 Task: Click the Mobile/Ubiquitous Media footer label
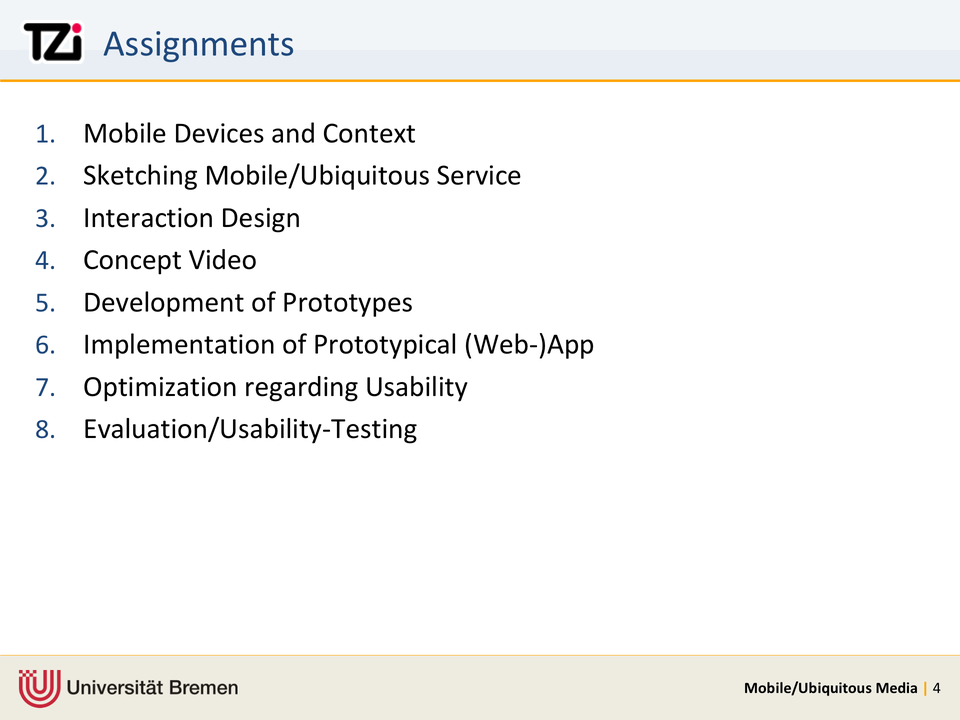(x=830, y=688)
